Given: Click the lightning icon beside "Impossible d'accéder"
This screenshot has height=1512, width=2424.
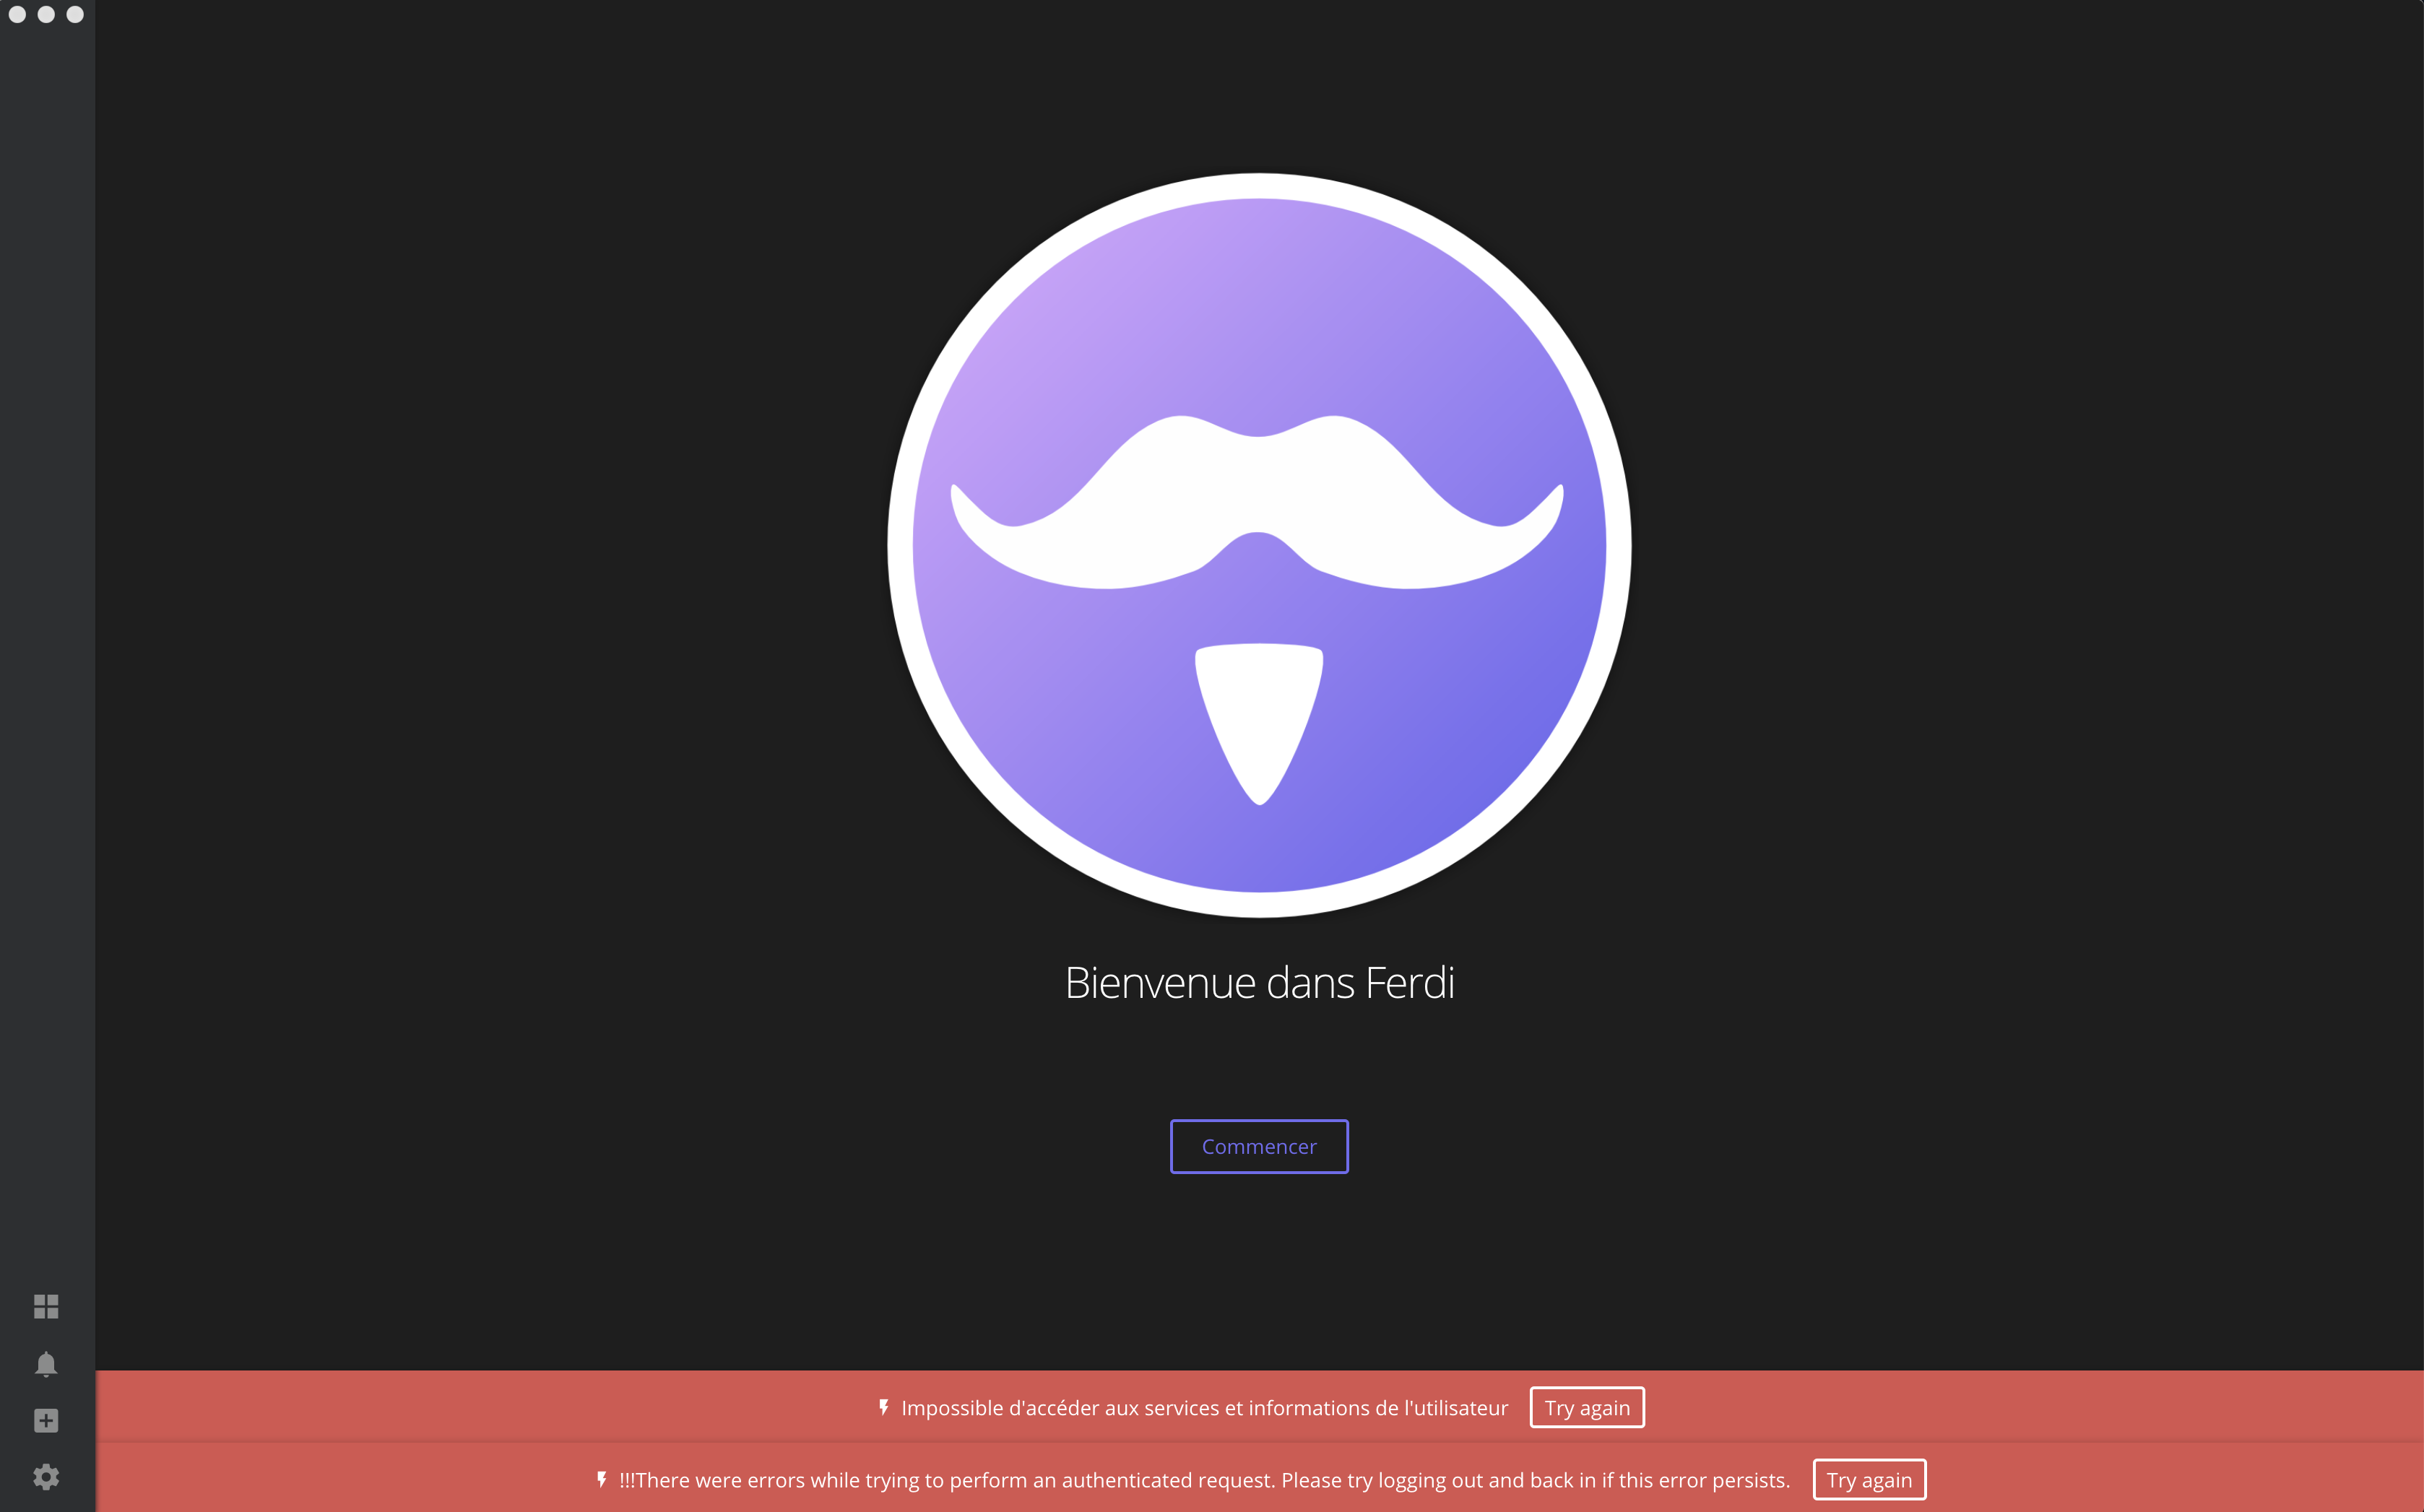Looking at the screenshot, I should pyautogui.click(x=884, y=1408).
